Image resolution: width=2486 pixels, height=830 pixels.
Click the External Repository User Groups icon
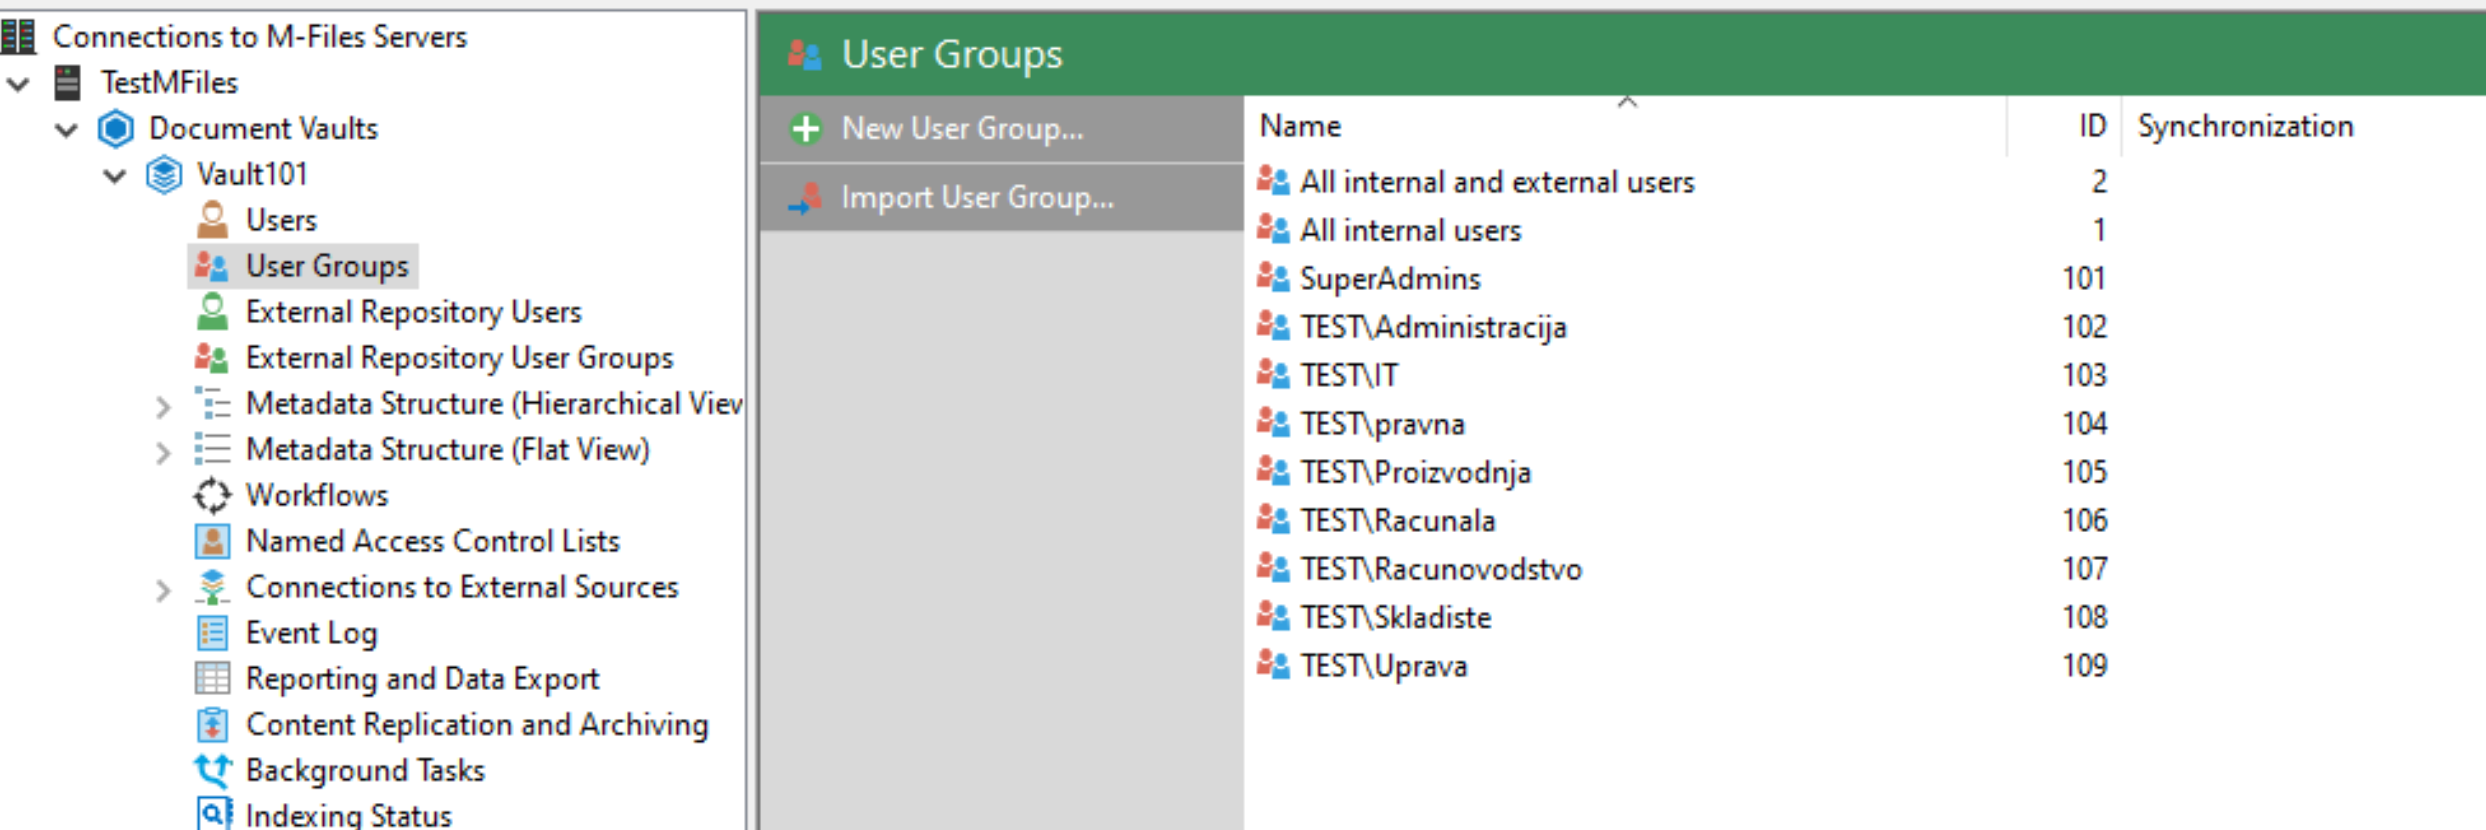[212, 358]
